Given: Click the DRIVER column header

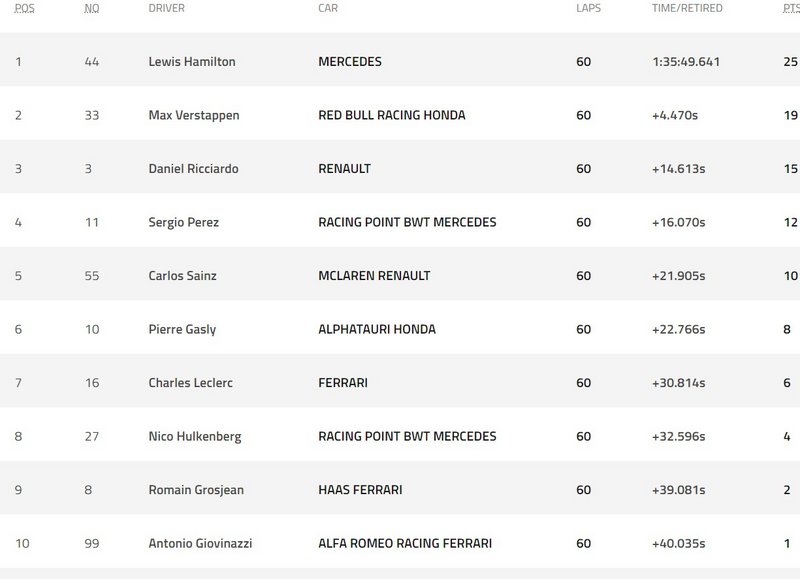Looking at the screenshot, I should point(166,9).
